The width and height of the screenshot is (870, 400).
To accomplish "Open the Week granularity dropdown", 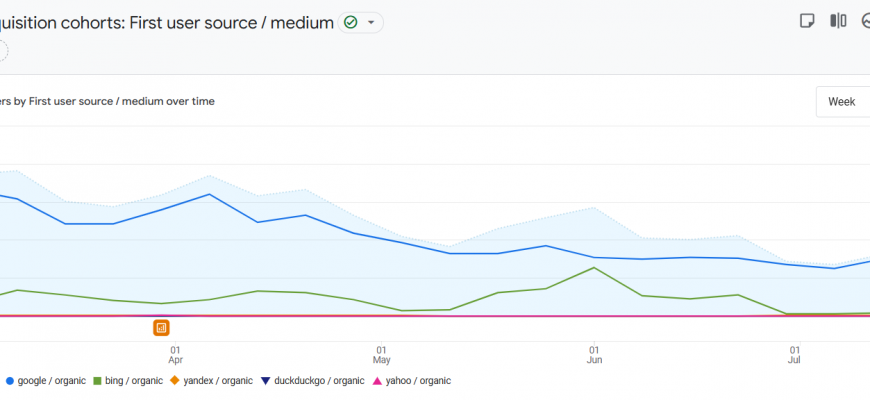I will pyautogui.click(x=842, y=102).
